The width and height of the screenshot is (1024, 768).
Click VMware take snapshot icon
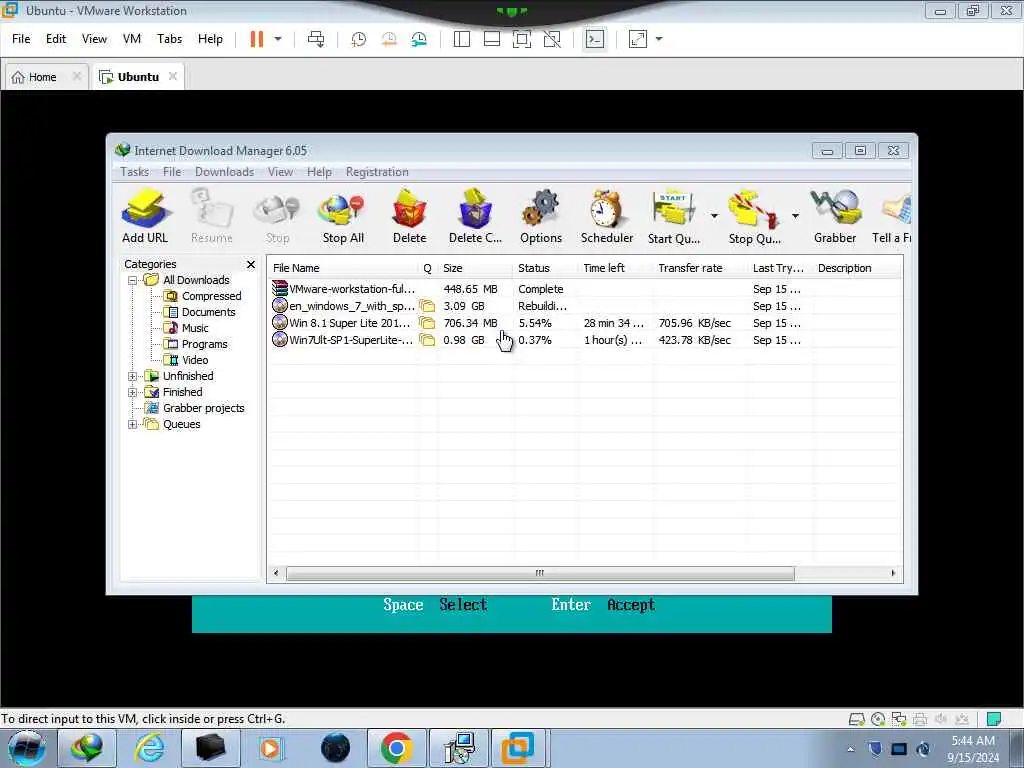(x=359, y=39)
